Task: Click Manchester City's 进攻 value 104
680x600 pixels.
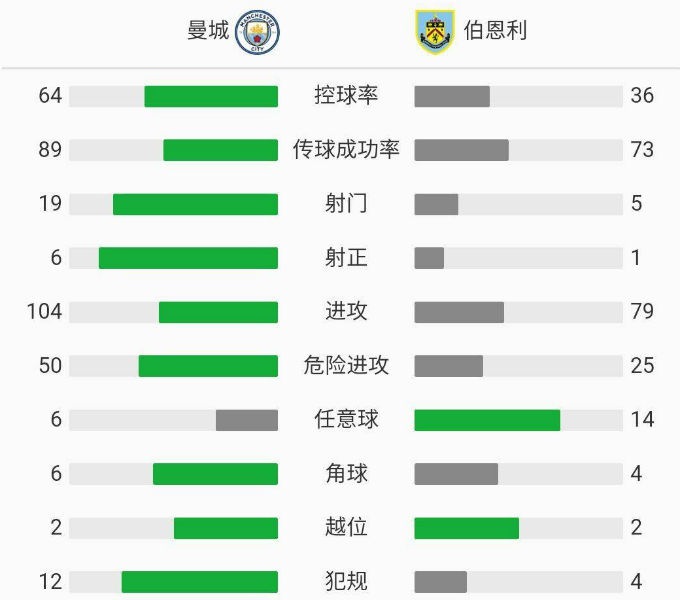Action: 44,312
